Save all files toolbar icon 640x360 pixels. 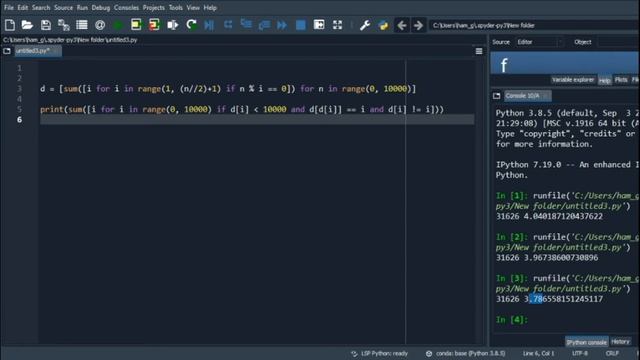click(x=64, y=25)
